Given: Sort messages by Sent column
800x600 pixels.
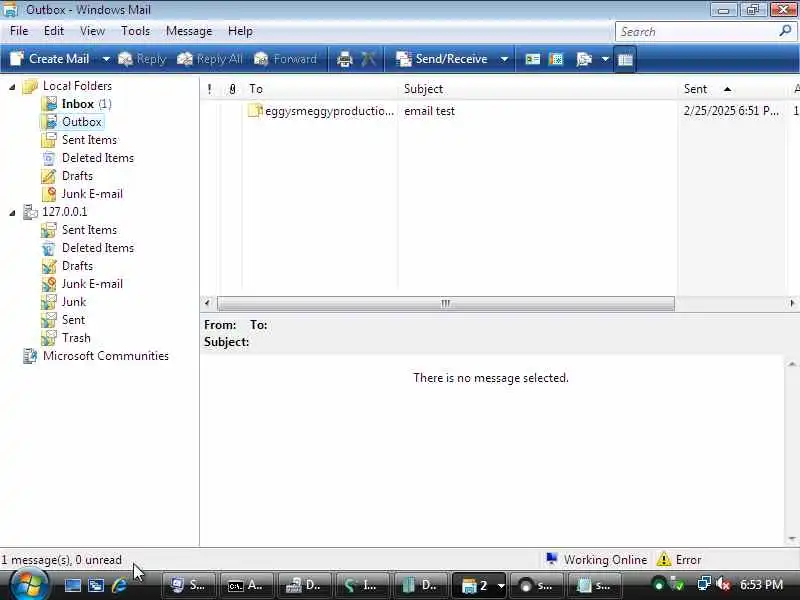Looking at the screenshot, I should 732,89.
